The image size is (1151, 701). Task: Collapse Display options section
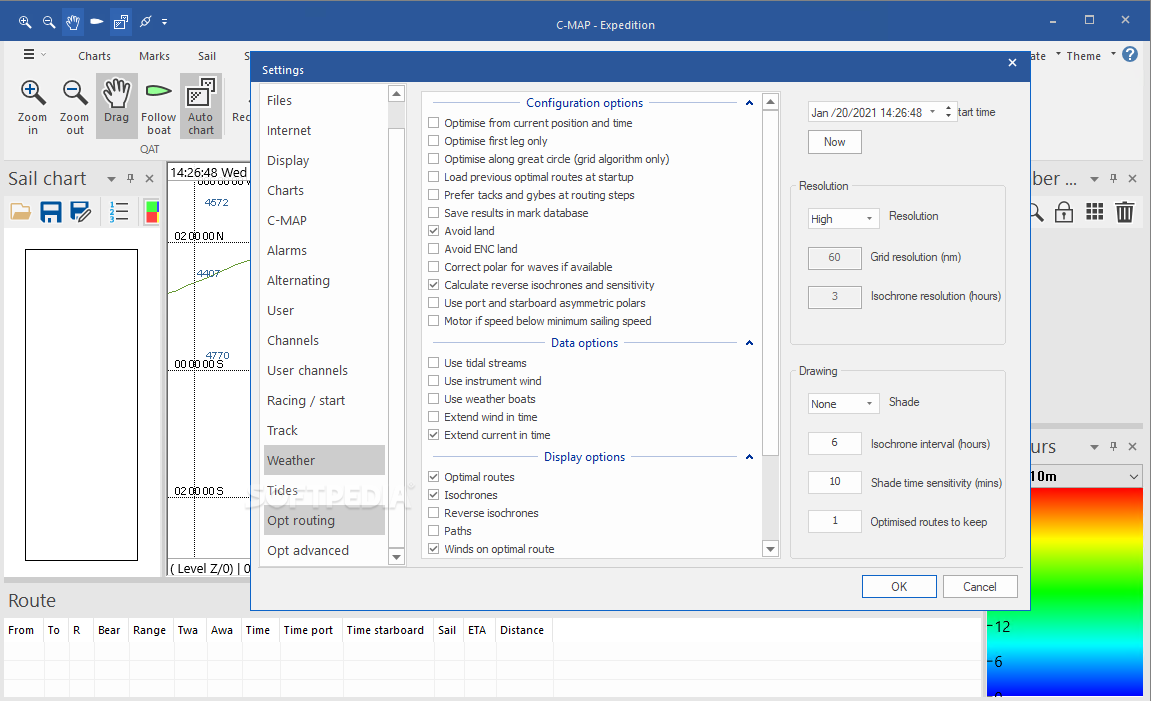coord(749,457)
